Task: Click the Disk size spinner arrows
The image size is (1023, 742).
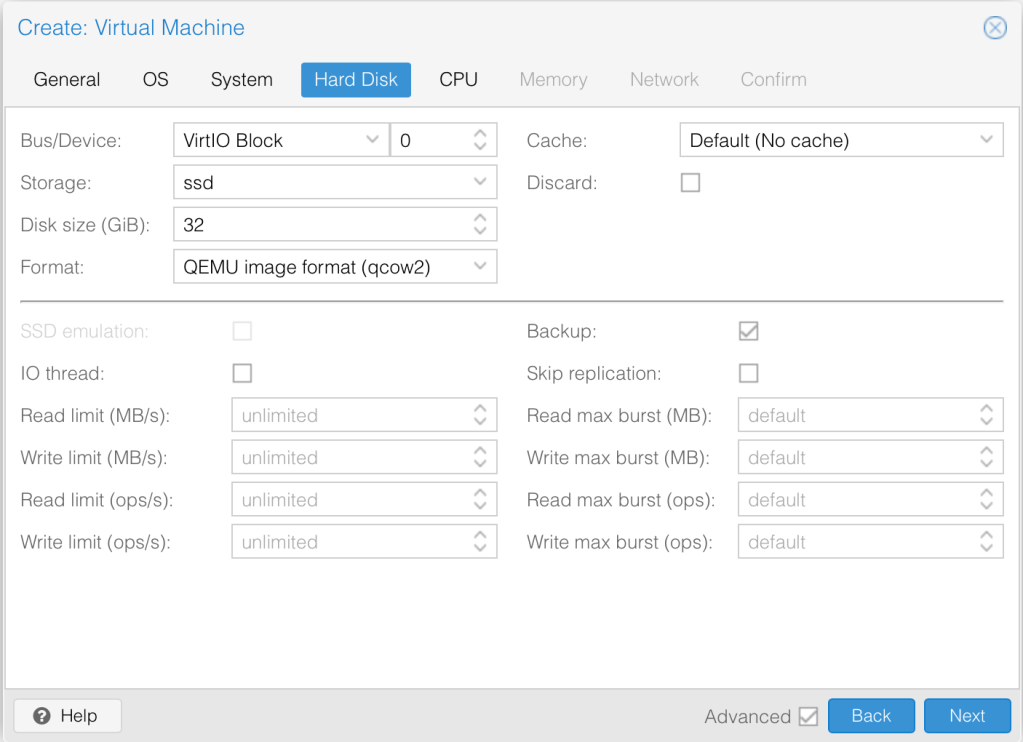Action: (x=481, y=225)
